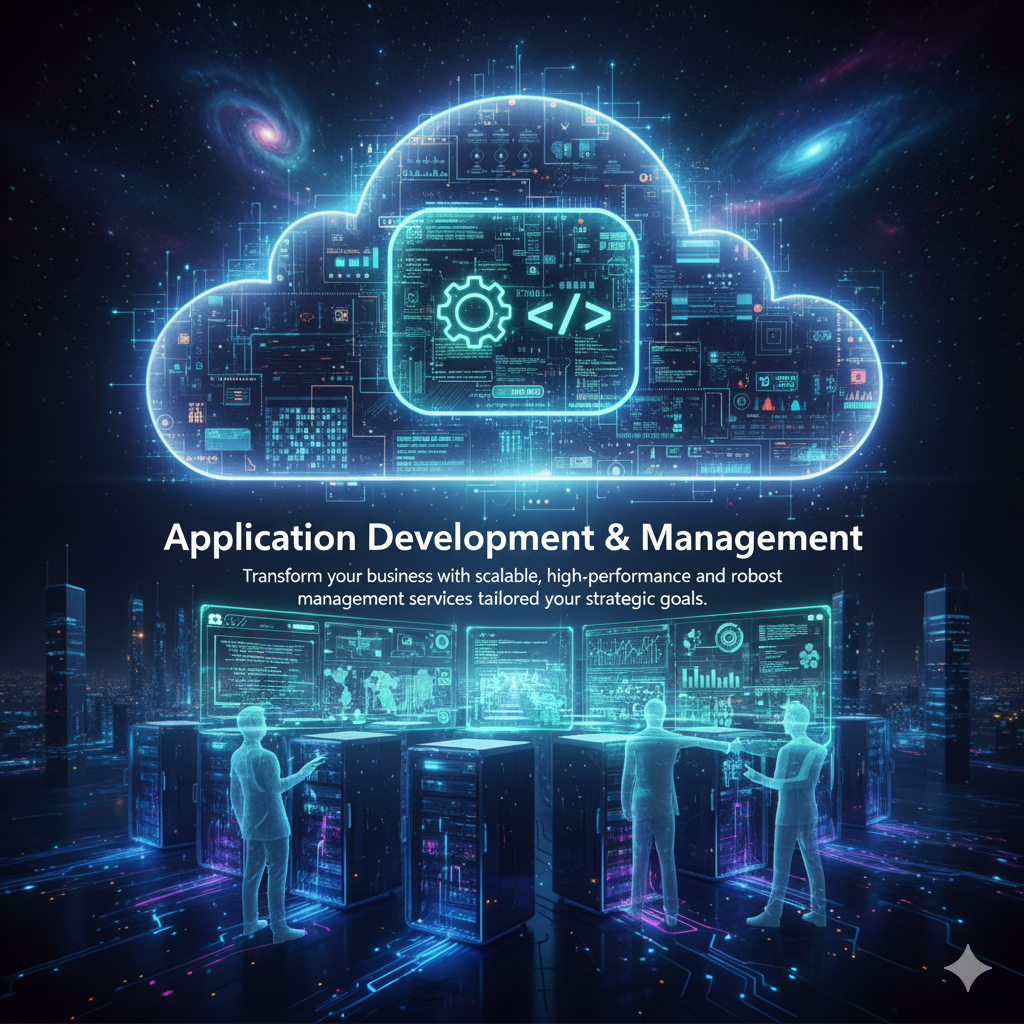Click the sparkle star icon in the corner
Viewport: 1024px width, 1024px height.
coord(968,968)
